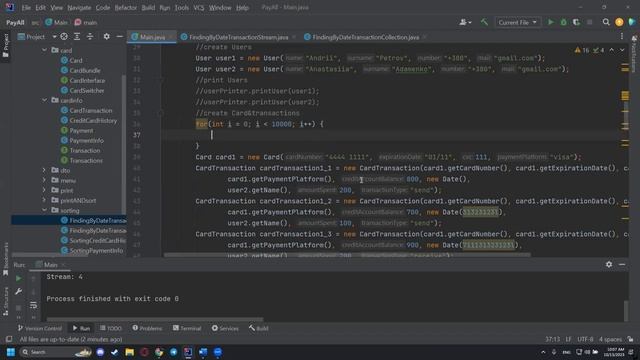640x360 pixels.
Task: Jump to previous highlighted error arrow
Action: 611,50
